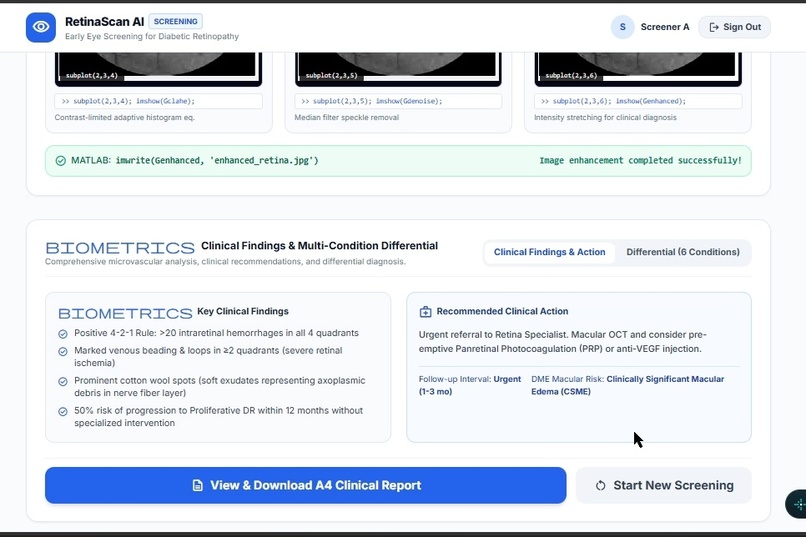Click the 'Positive 4-2-1 Rule' finding text

tap(216, 333)
